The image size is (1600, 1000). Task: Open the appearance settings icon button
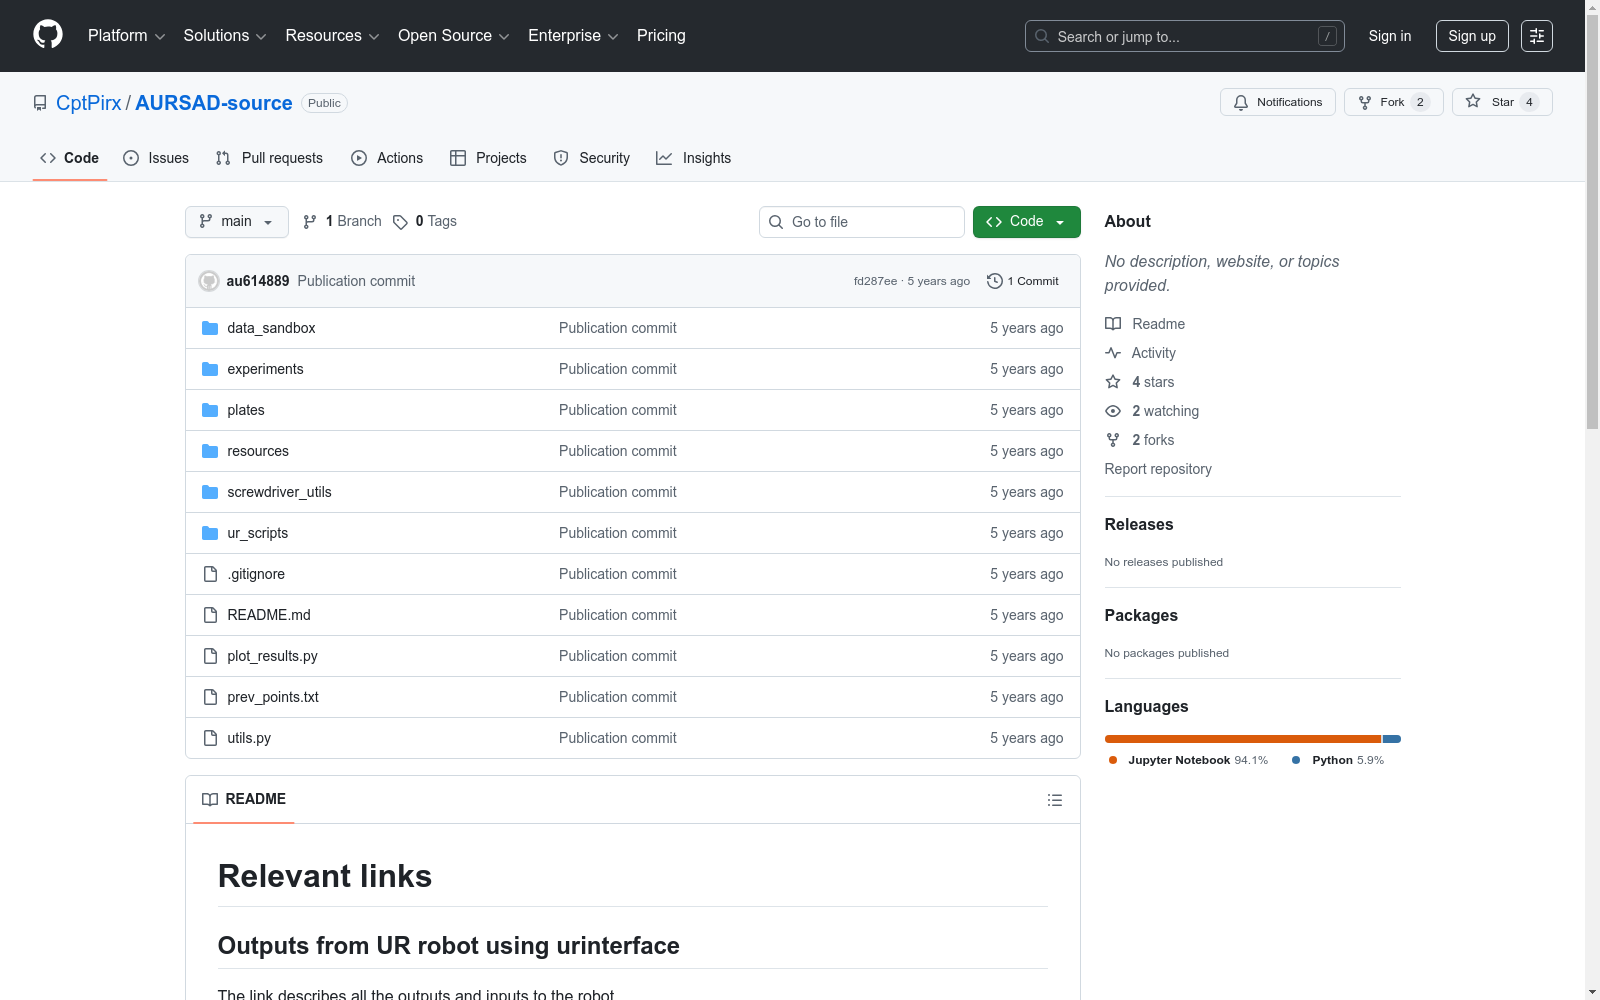[x=1537, y=36]
